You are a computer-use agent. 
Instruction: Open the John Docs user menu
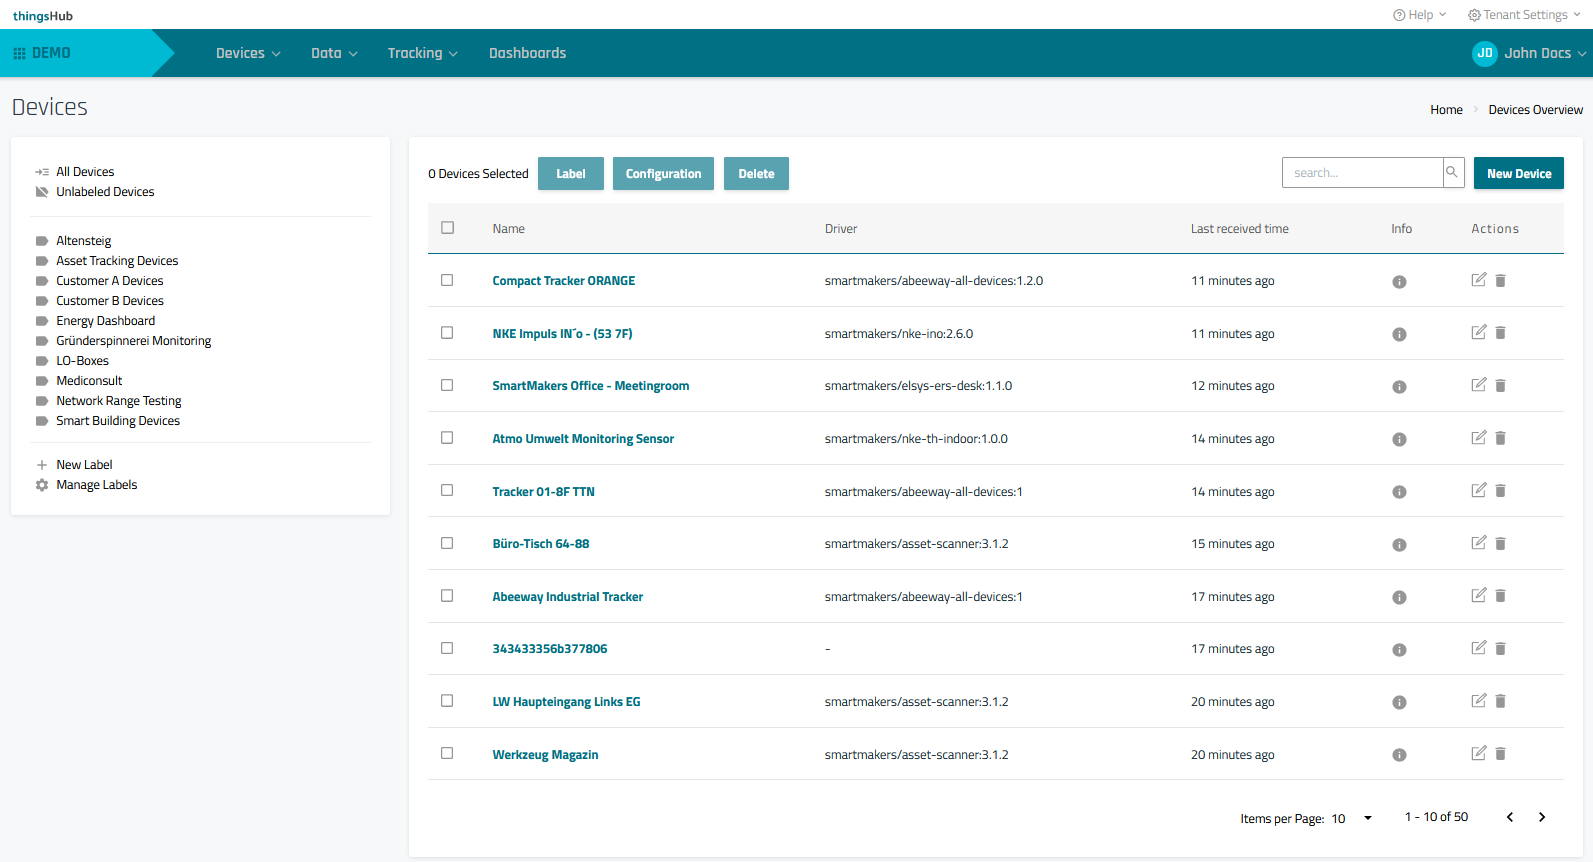pos(1528,53)
